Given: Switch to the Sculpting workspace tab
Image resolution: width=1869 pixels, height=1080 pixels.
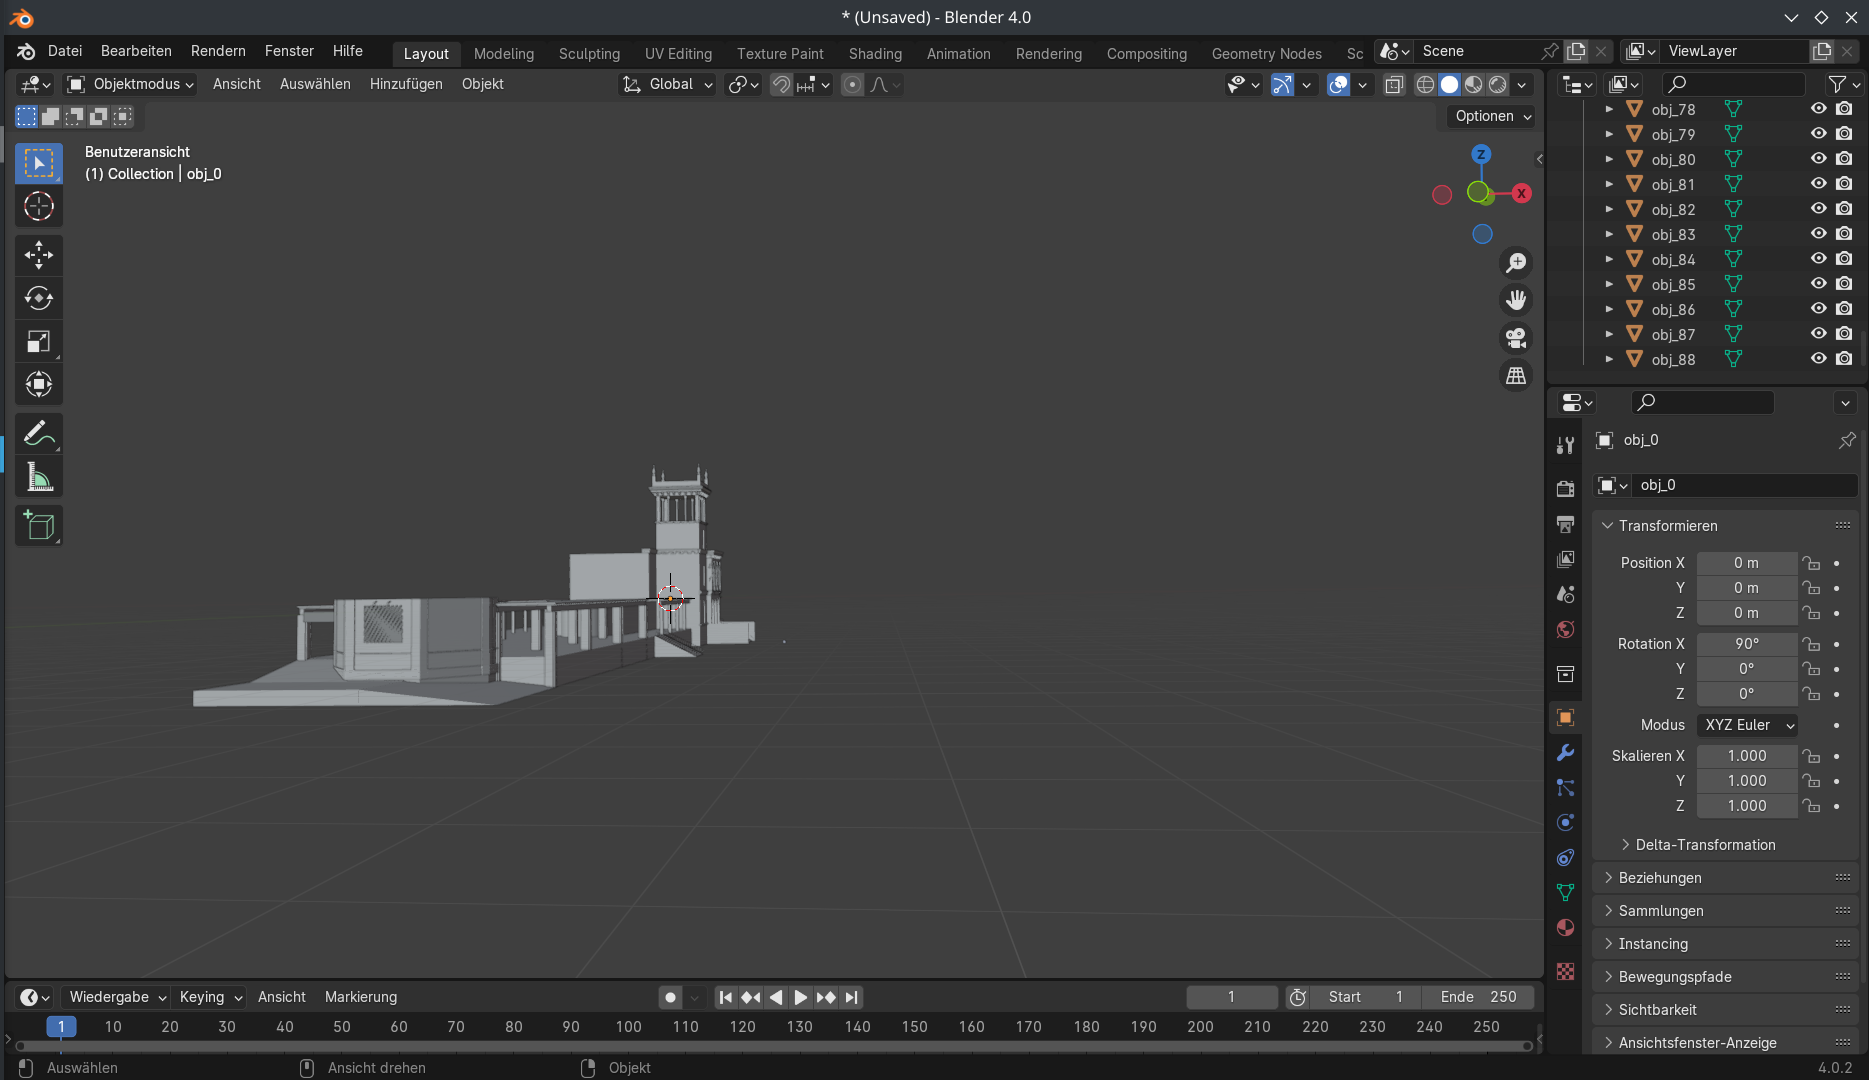Looking at the screenshot, I should pos(589,53).
